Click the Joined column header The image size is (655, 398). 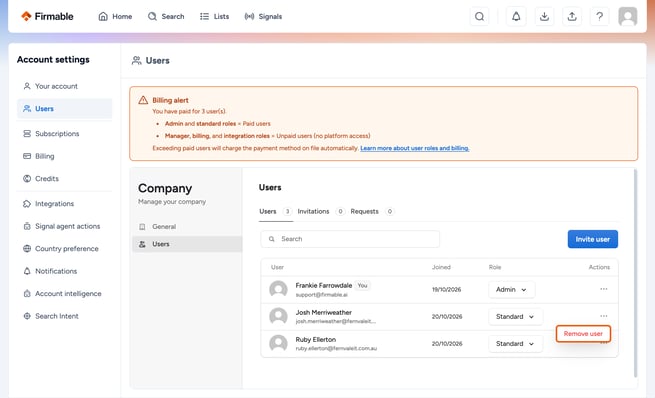(441, 267)
